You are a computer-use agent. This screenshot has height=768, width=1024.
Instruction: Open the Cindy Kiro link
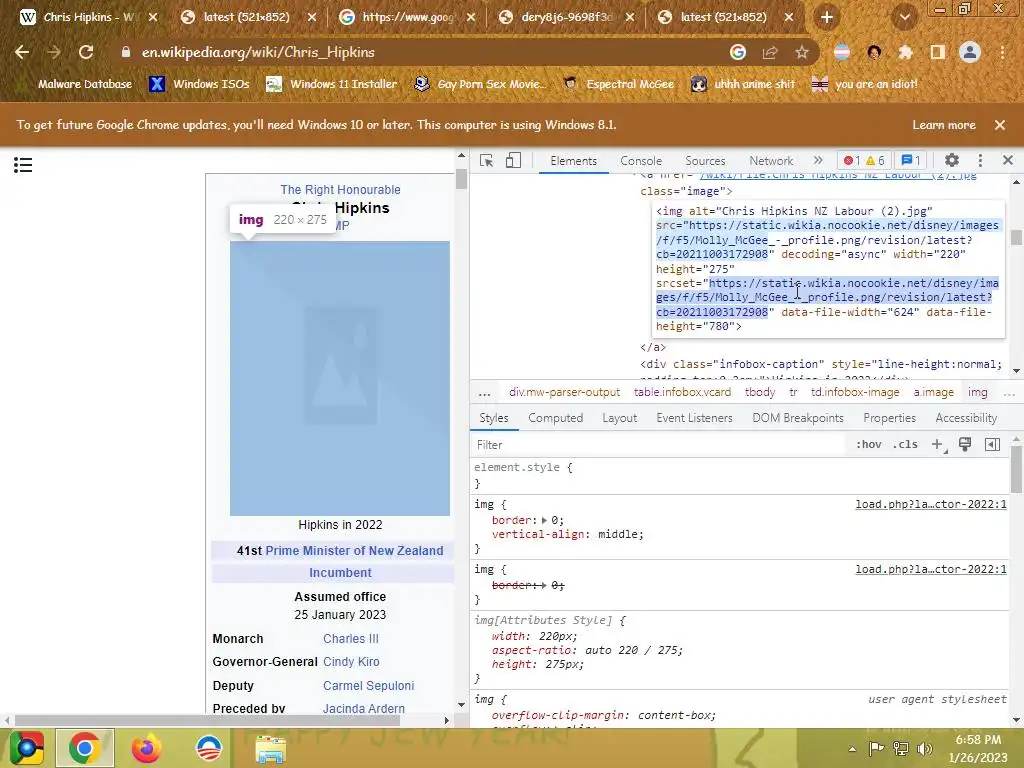(351, 662)
